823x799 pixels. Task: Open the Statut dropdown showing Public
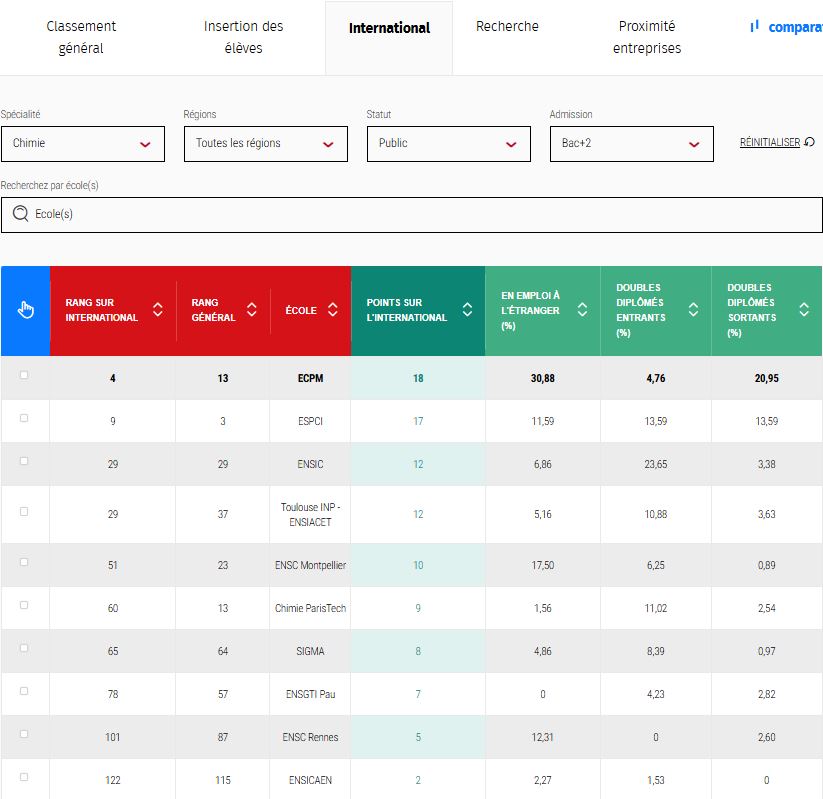click(x=448, y=144)
